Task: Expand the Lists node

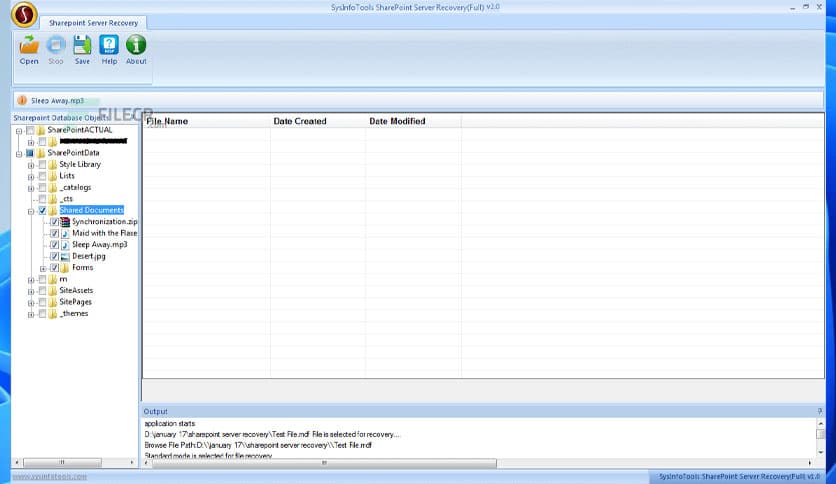Action: click(x=31, y=177)
